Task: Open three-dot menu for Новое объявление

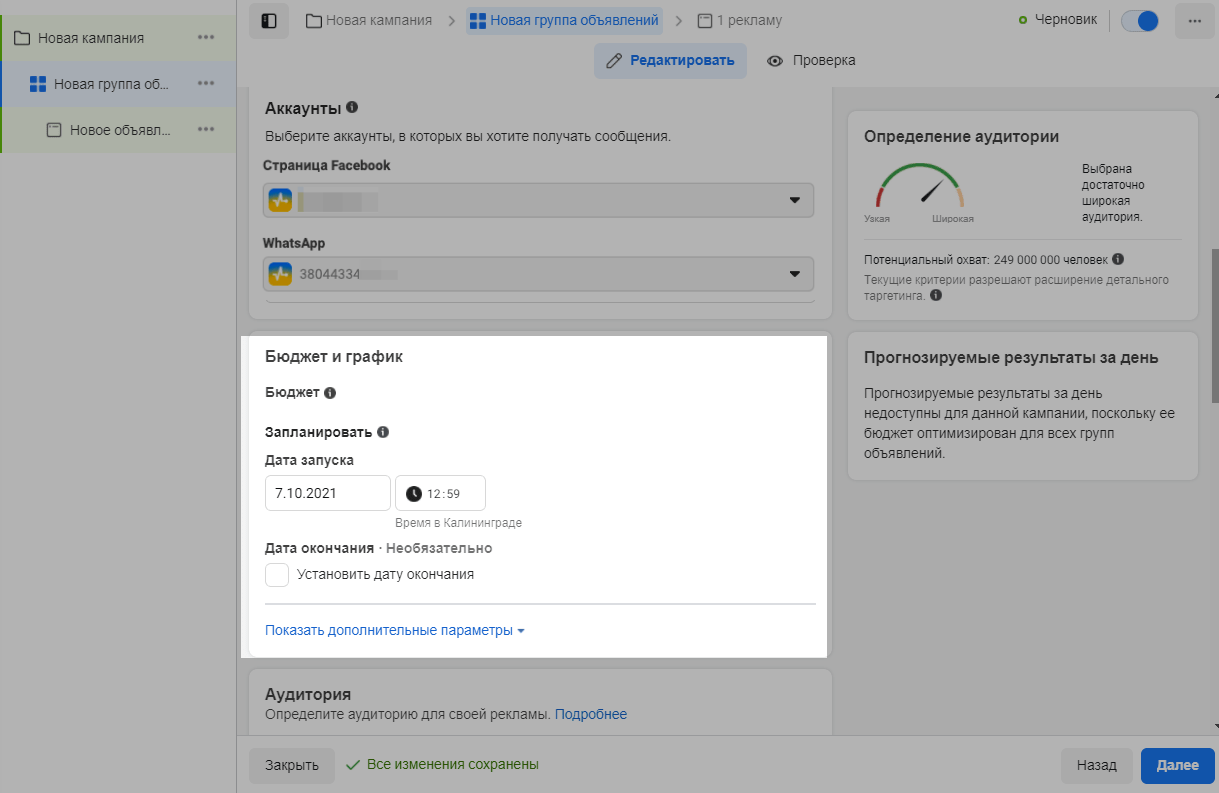Action: pos(206,130)
